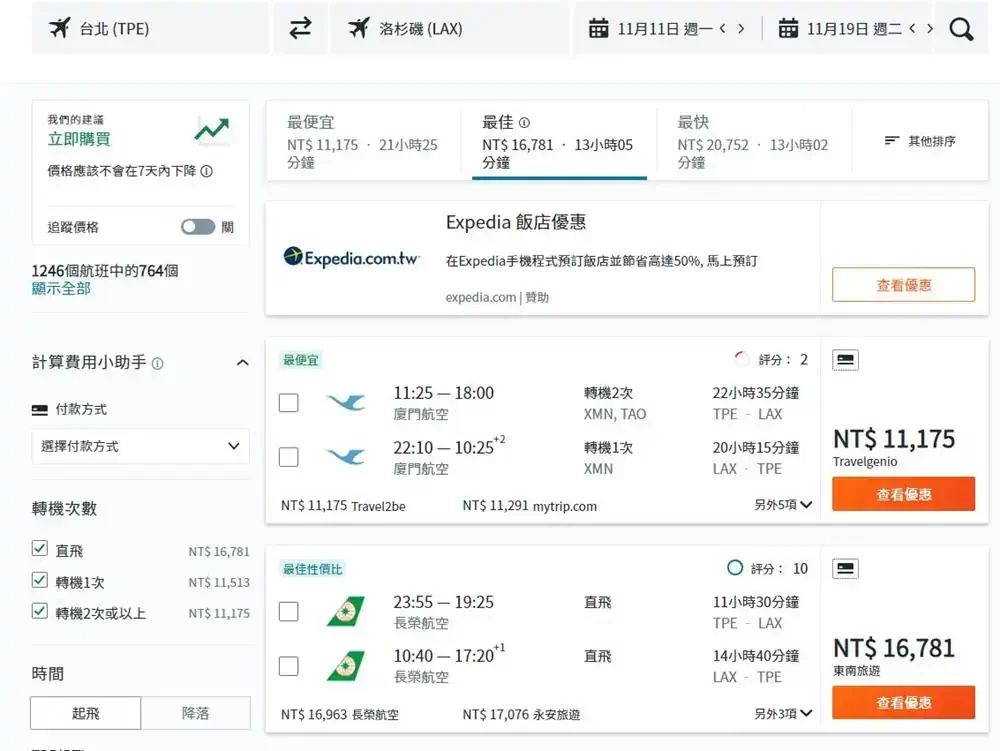1000x751 pixels.
Task: Expand 另外5項 more offers
Action: tap(783, 505)
